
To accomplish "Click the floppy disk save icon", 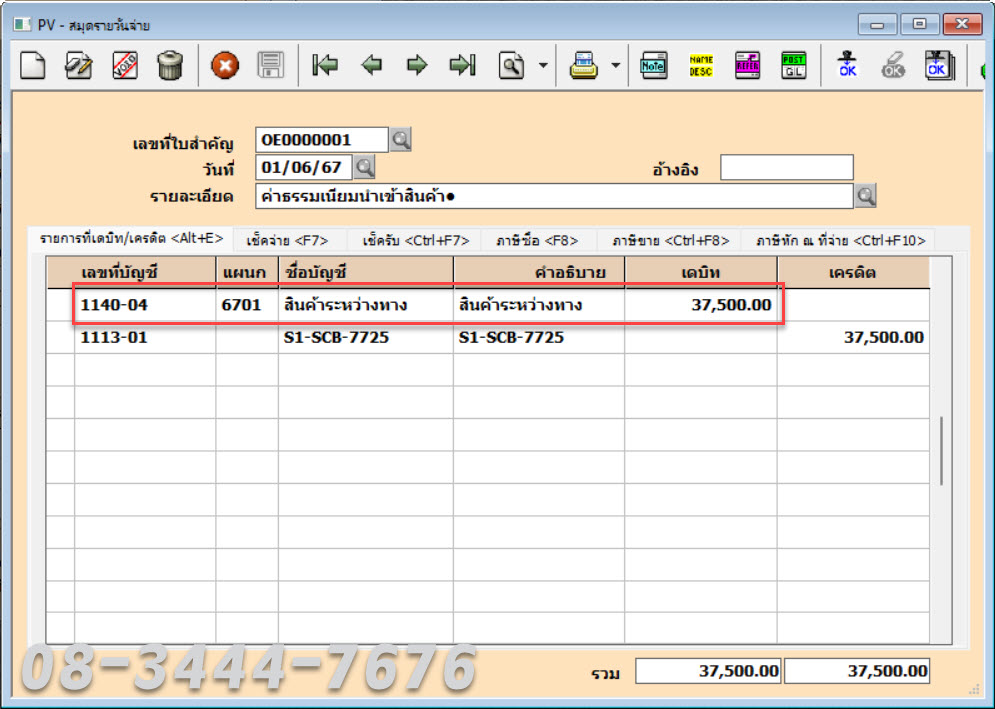I will click(x=271, y=65).
